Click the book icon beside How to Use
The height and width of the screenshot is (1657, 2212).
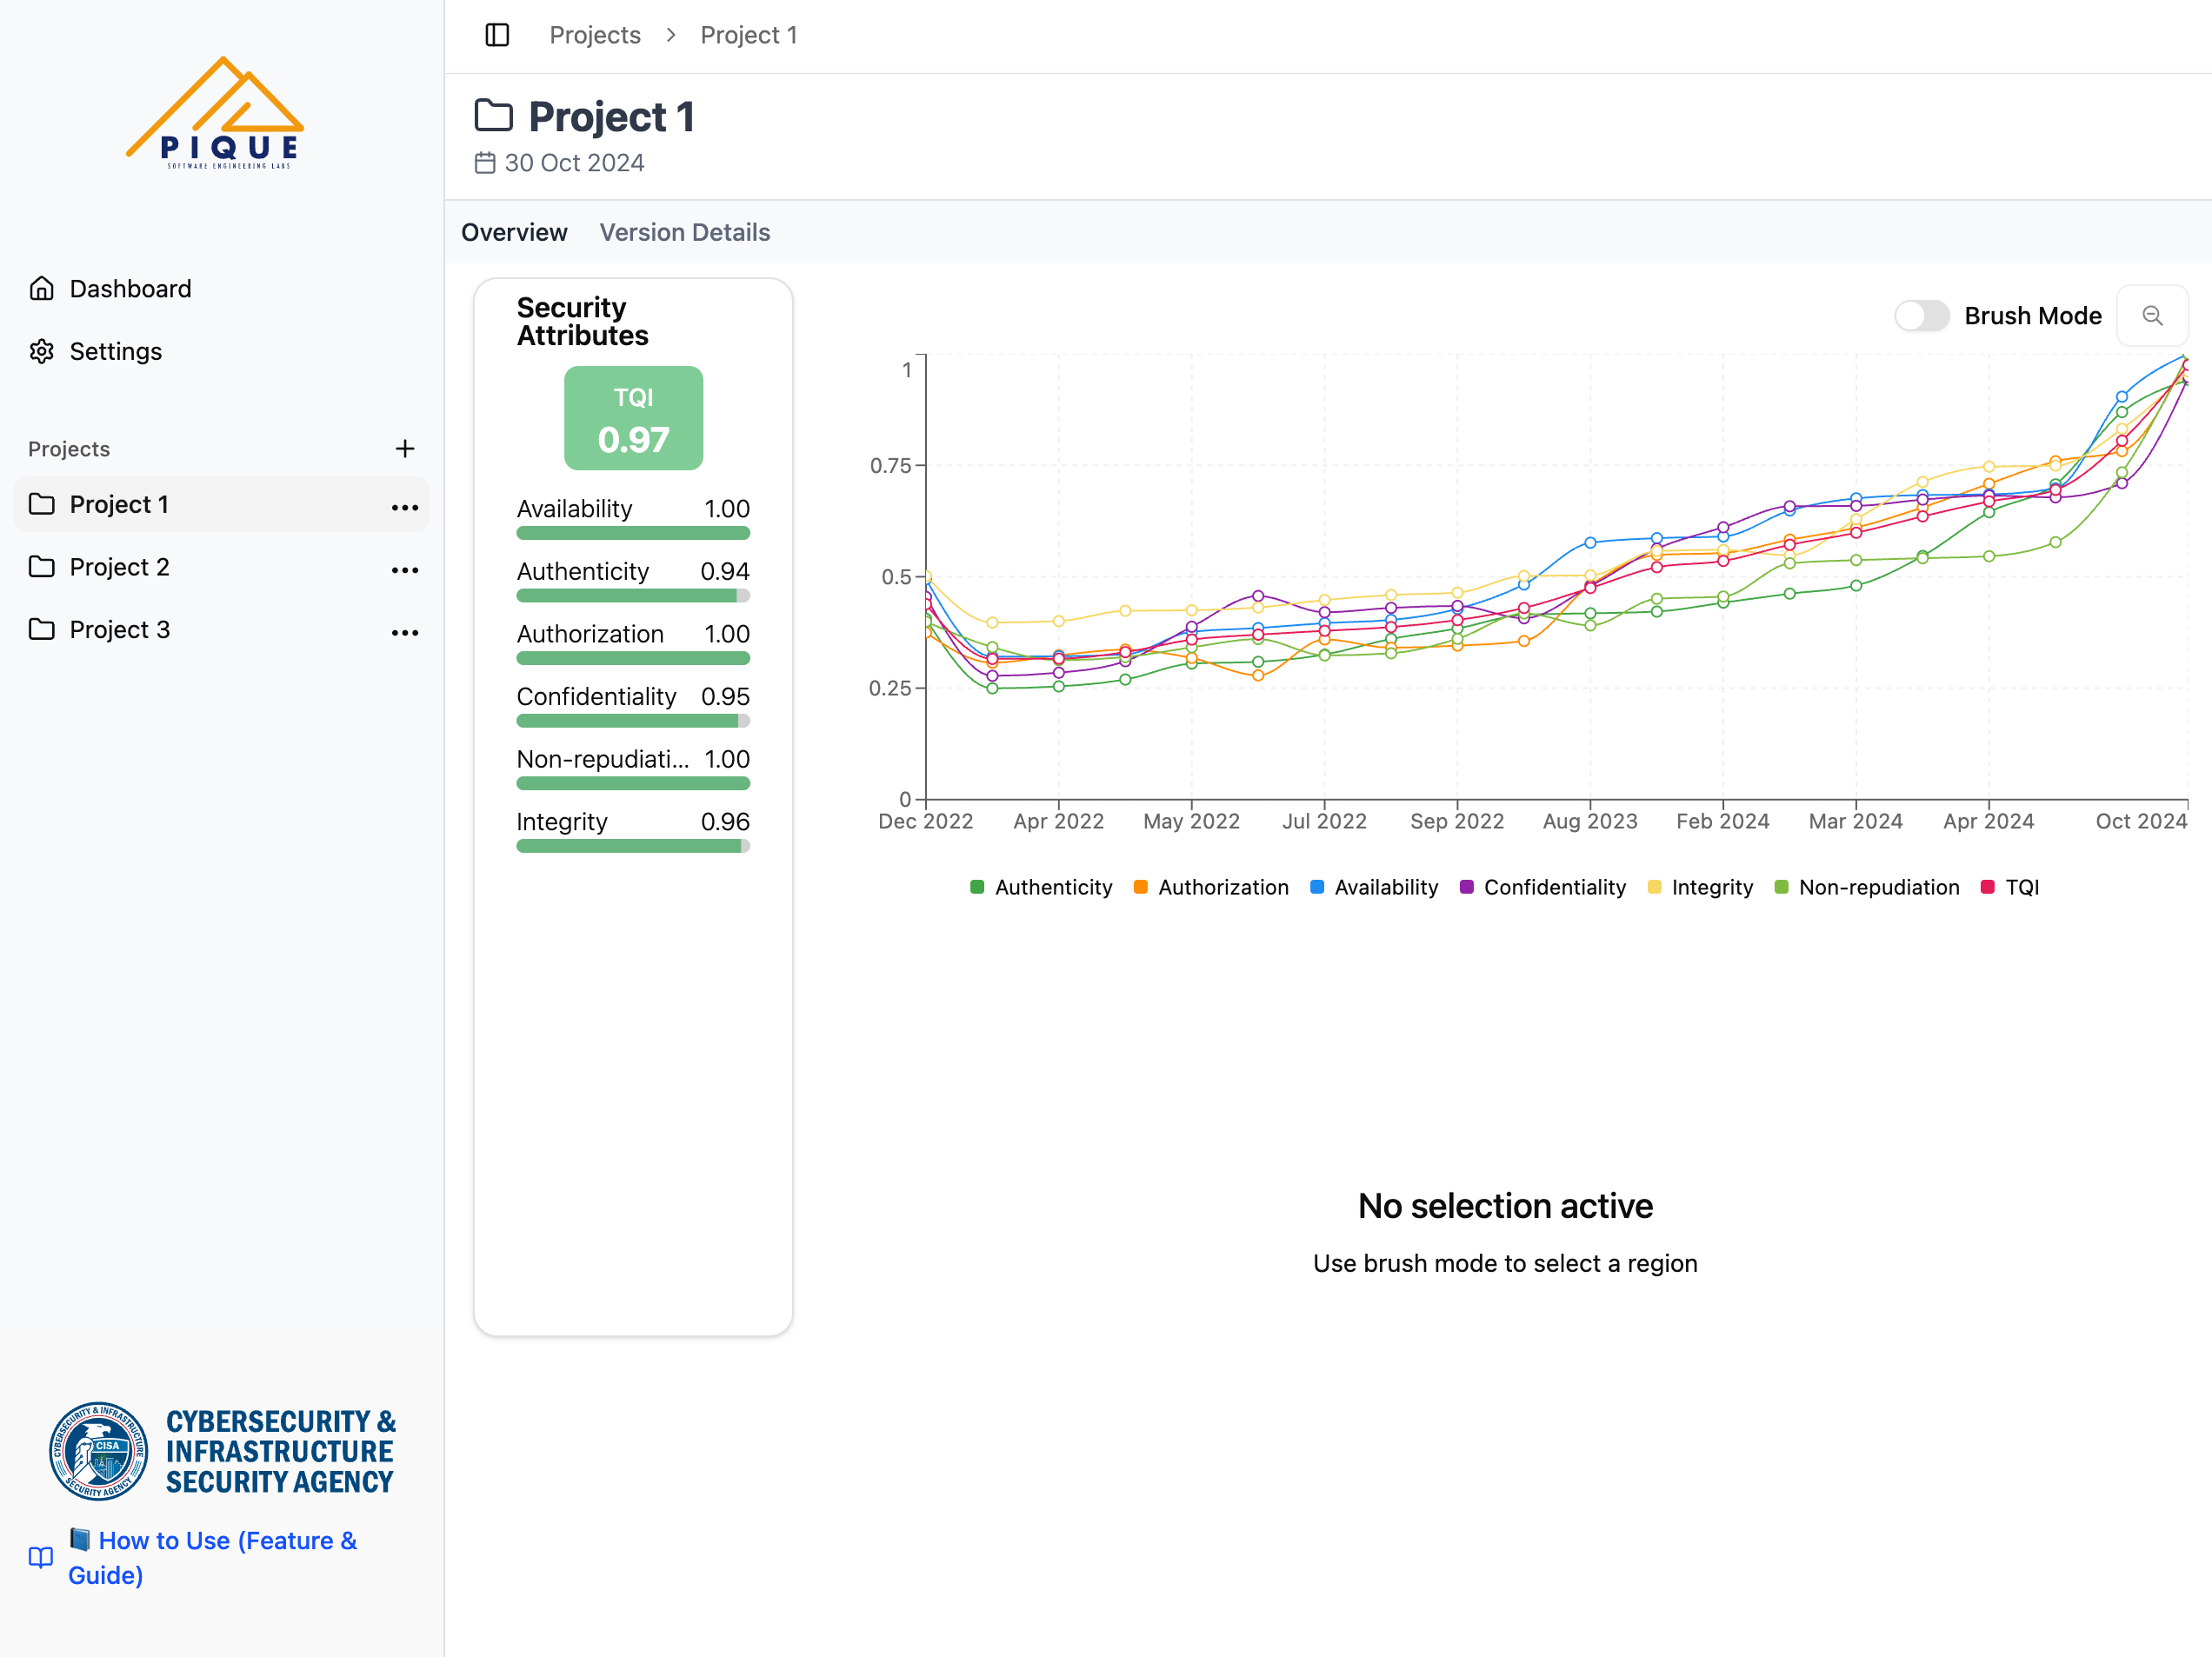(40, 1557)
